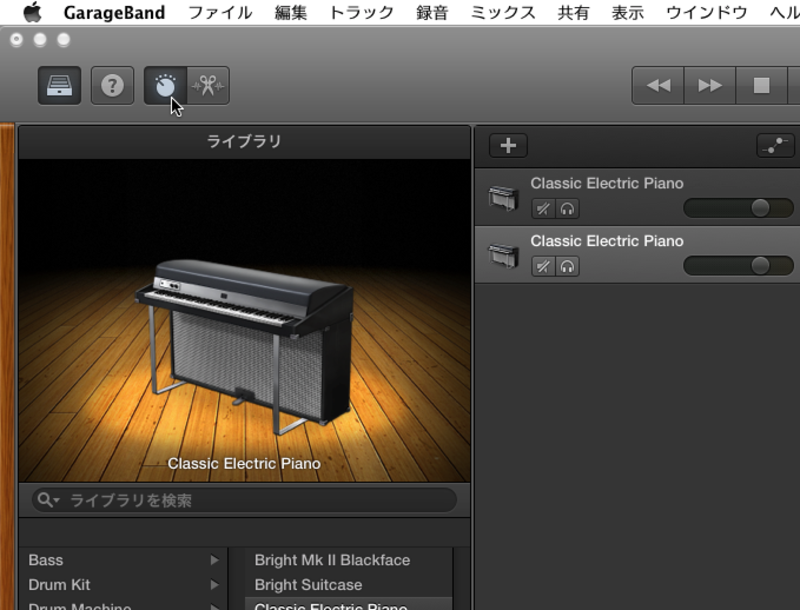The image size is (800, 610).
Task: Open the Editors scissors button
Action: coord(208,86)
